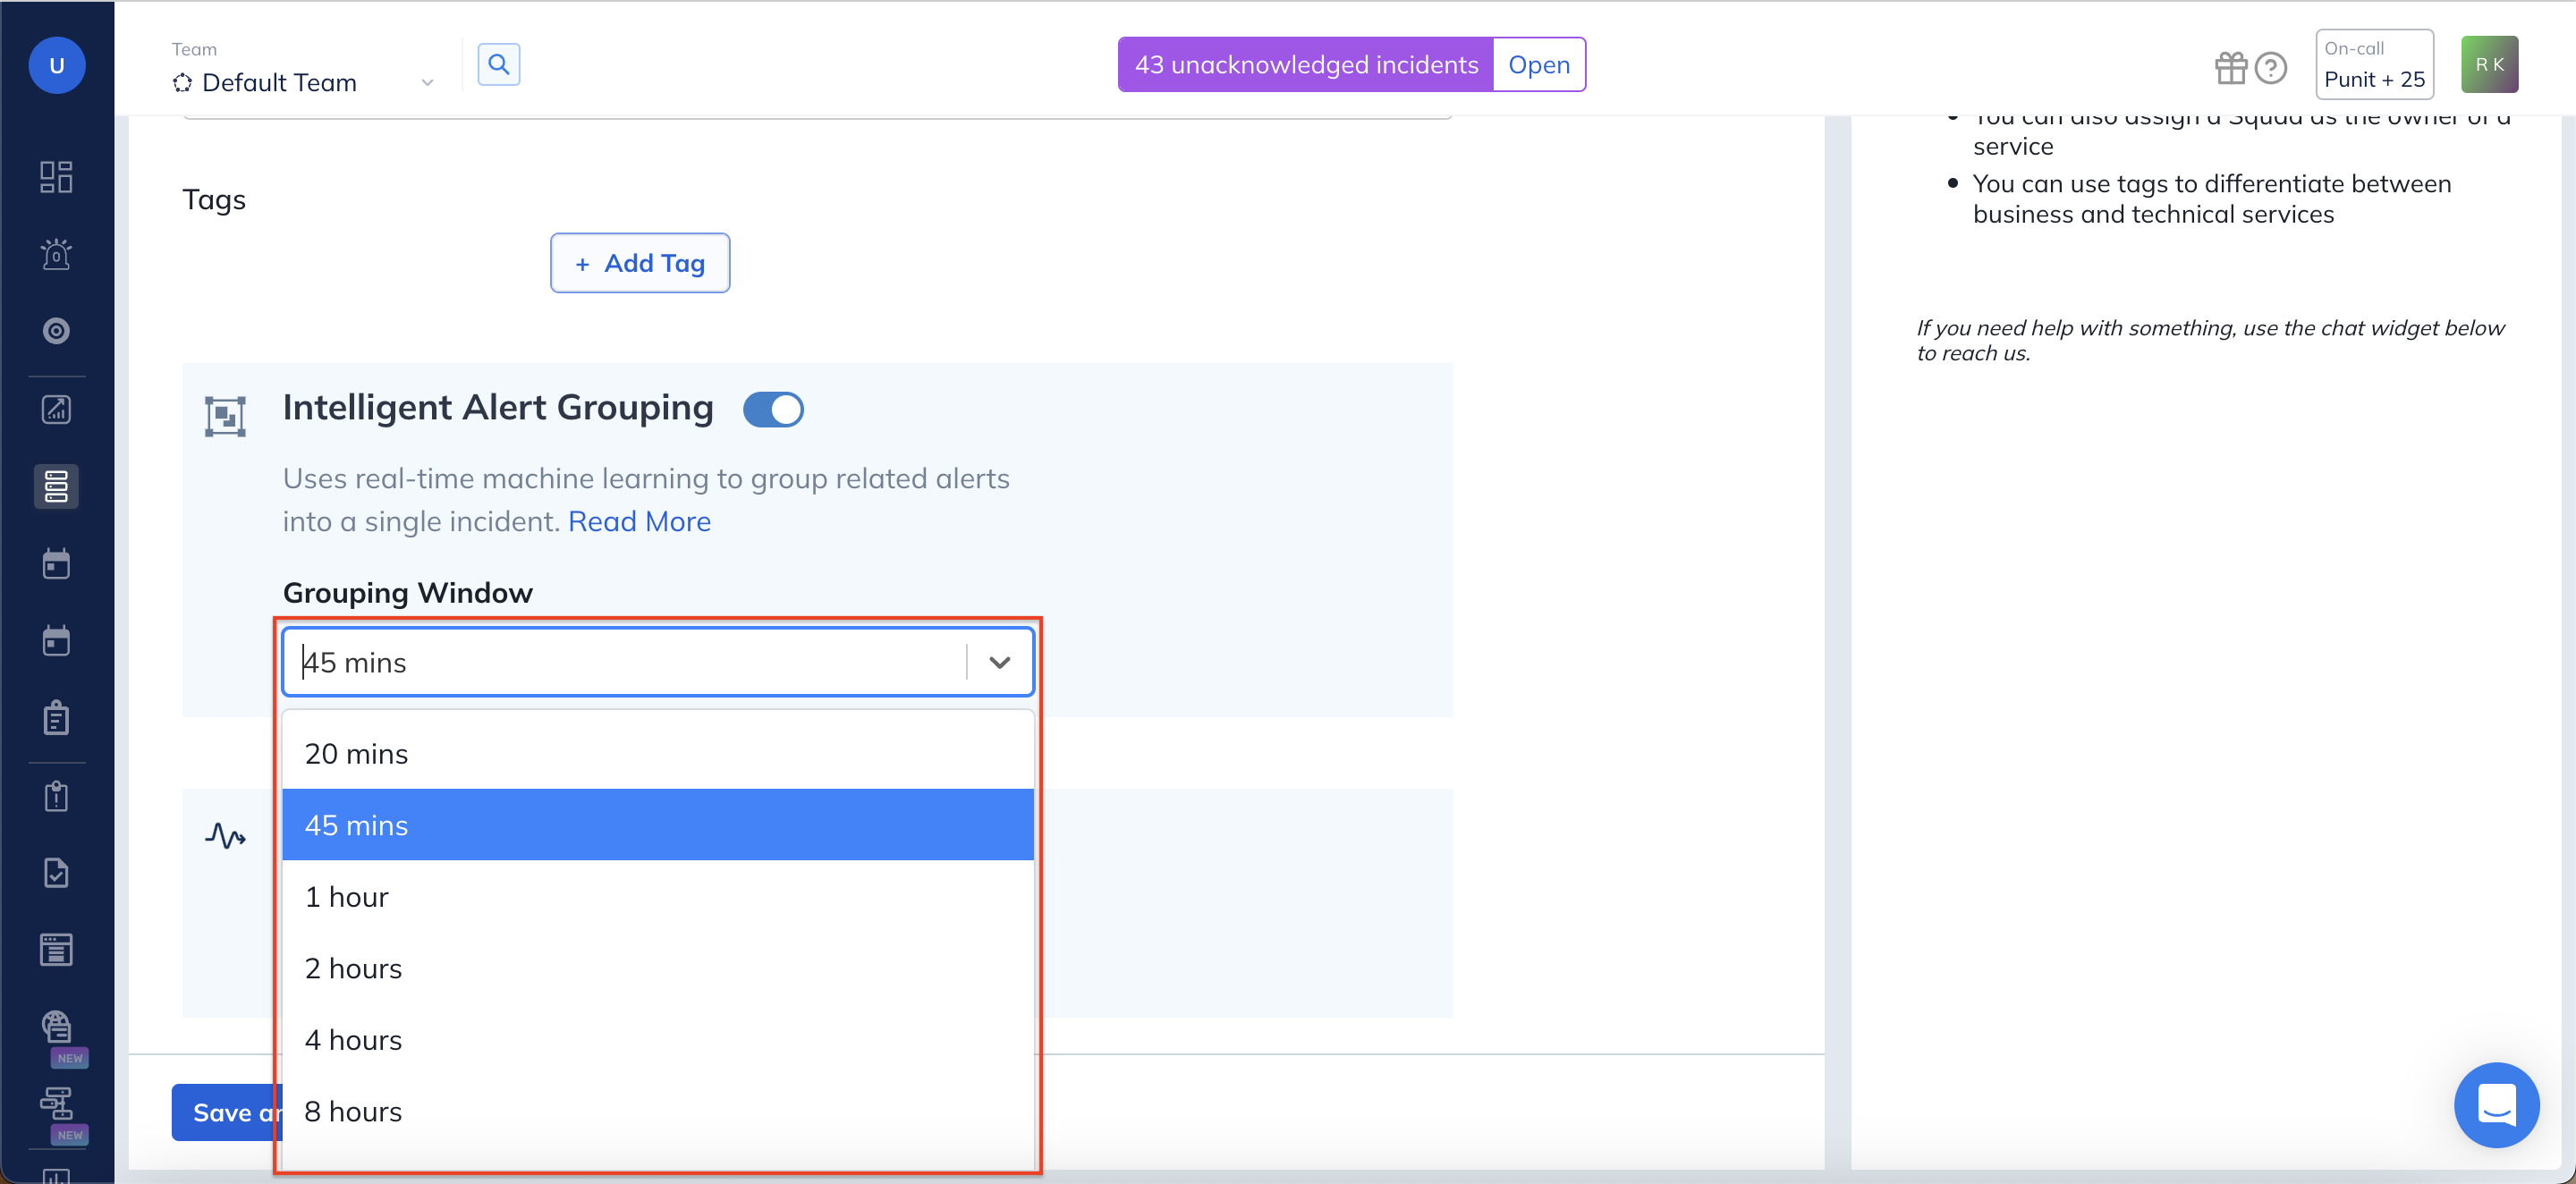This screenshot has height=1184, width=2576.
Task: Click the first calendar icon in sidebar
Action: tap(56, 564)
